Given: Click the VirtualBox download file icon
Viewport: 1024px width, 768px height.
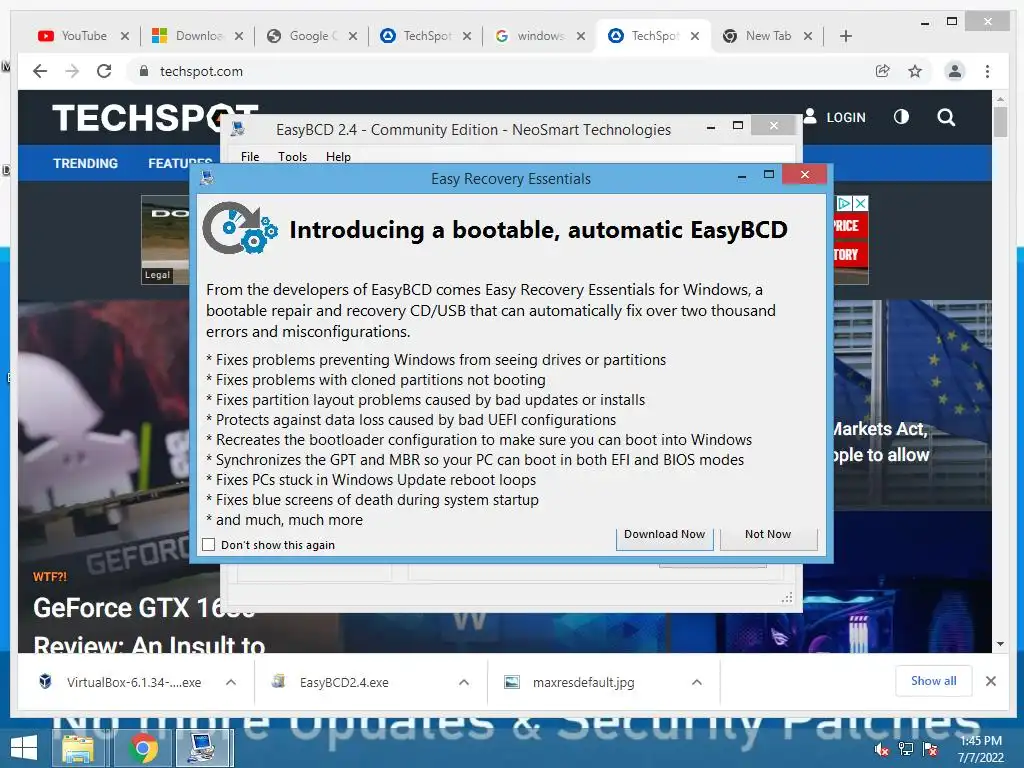Looking at the screenshot, I should point(45,682).
